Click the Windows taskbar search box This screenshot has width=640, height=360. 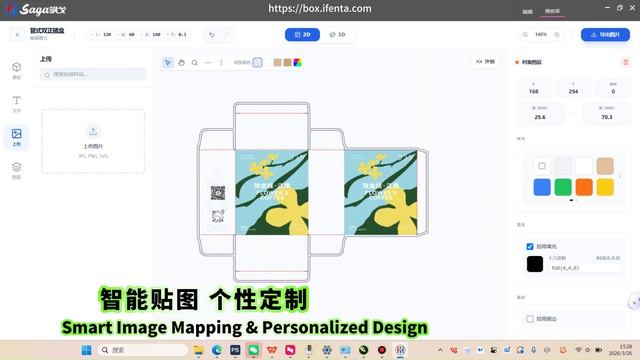(x=143, y=350)
